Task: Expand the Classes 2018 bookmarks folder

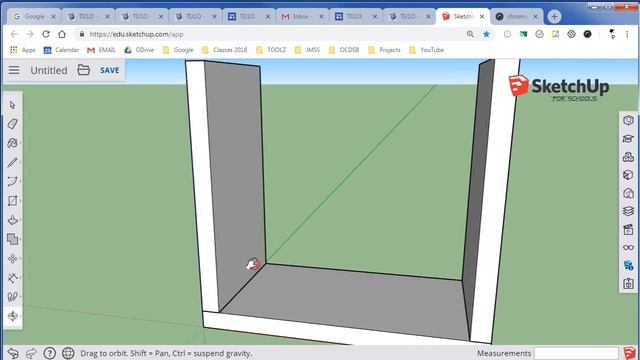Action: (224, 50)
